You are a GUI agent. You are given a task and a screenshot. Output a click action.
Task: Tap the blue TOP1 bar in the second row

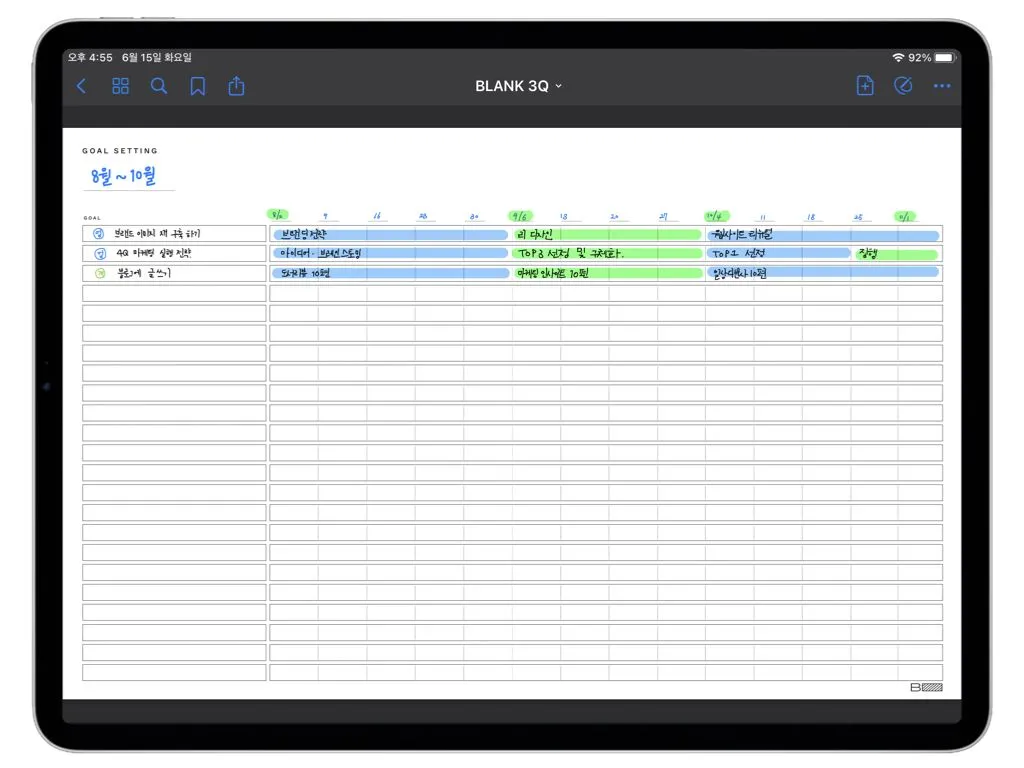(x=779, y=253)
